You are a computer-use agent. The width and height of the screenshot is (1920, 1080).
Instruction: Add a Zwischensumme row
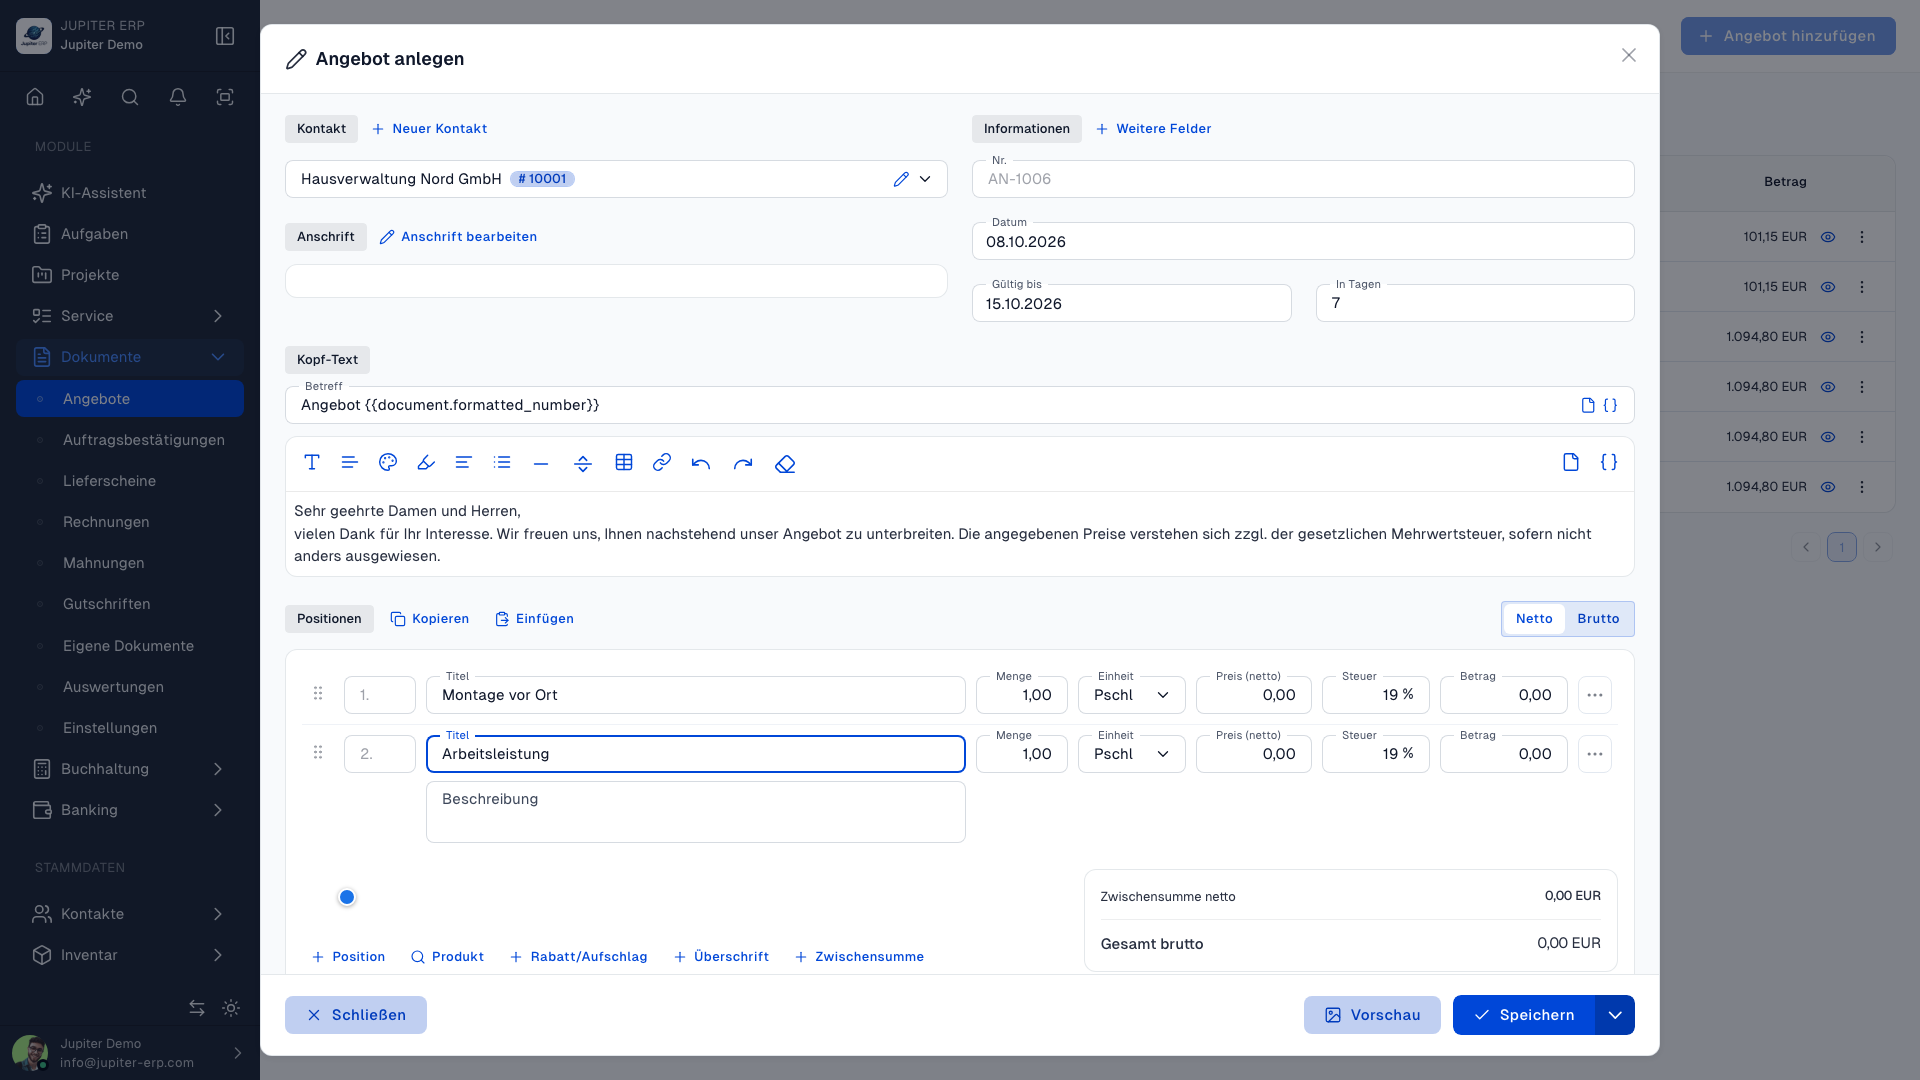pos(859,957)
